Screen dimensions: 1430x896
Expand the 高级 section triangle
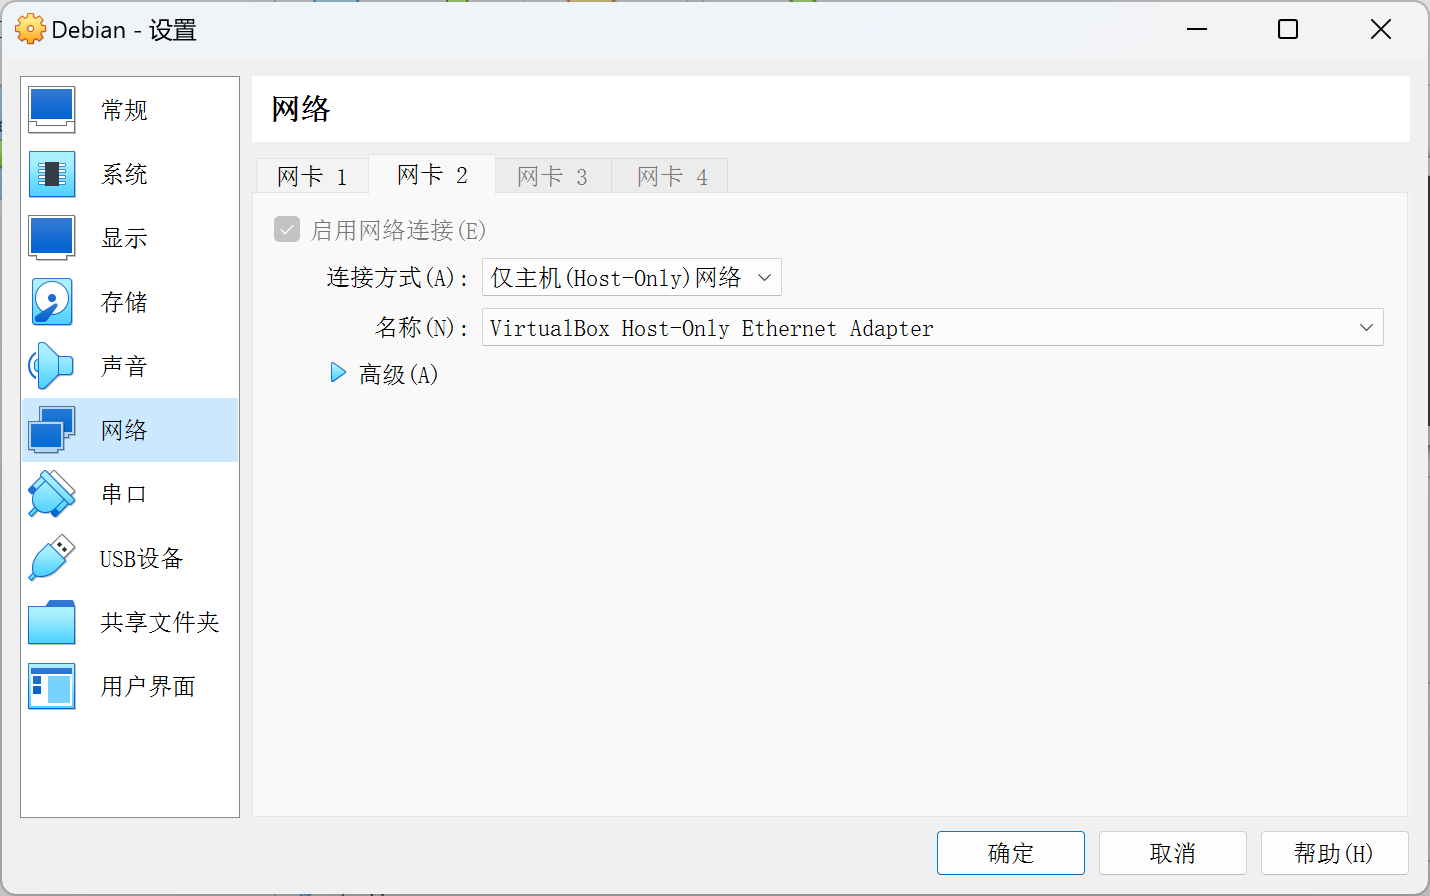(338, 373)
